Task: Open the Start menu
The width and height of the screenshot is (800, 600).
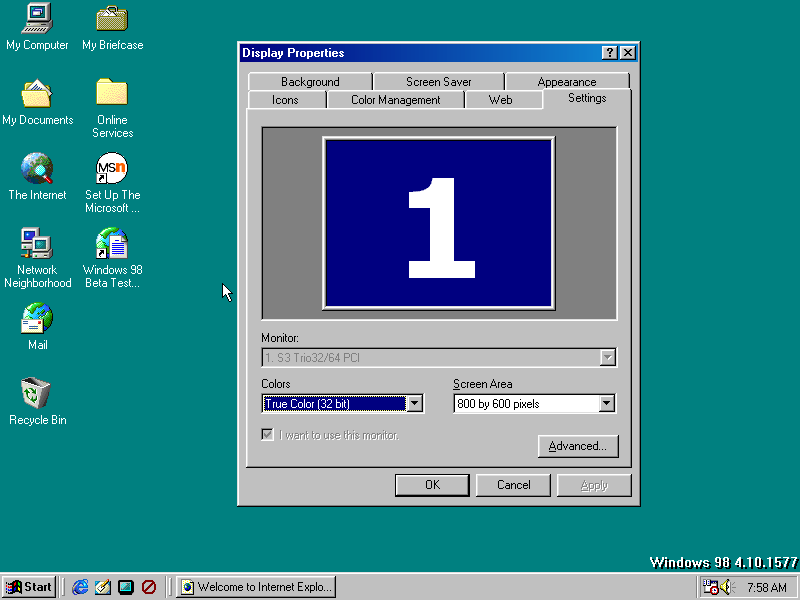Action: (x=29, y=587)
